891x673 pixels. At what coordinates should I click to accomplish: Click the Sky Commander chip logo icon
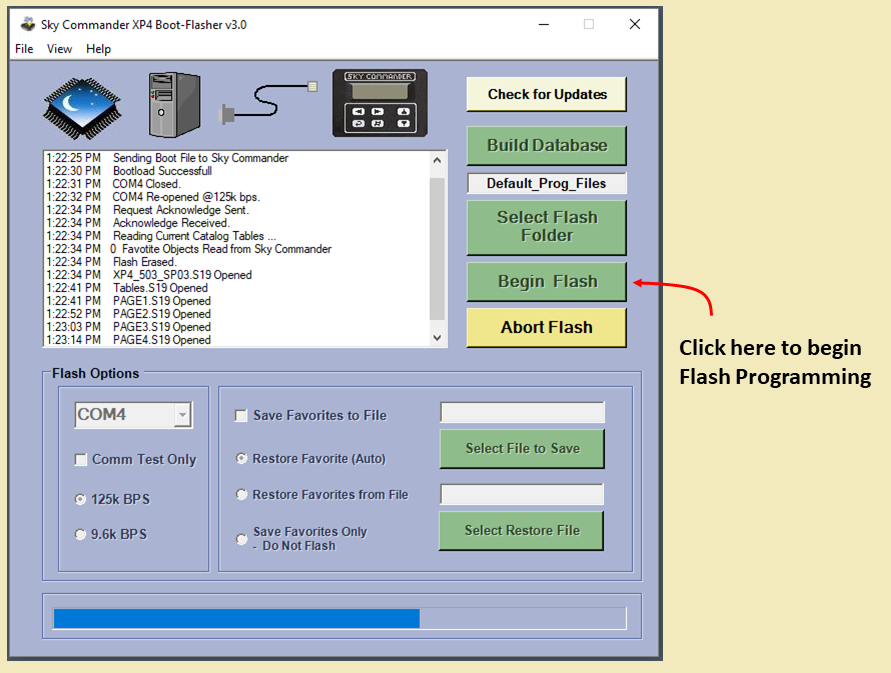coord(82,108)
